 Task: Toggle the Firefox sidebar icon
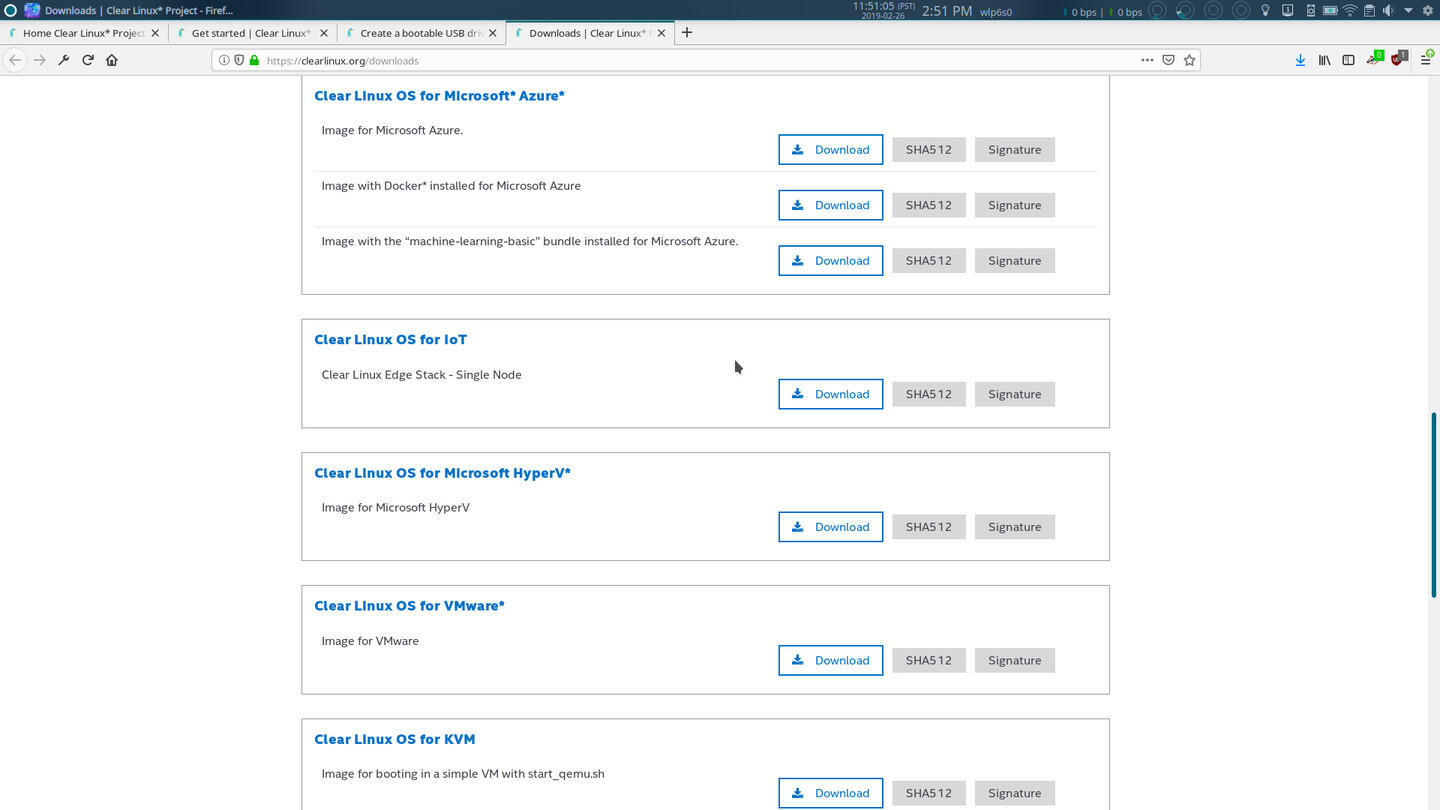1348,60
